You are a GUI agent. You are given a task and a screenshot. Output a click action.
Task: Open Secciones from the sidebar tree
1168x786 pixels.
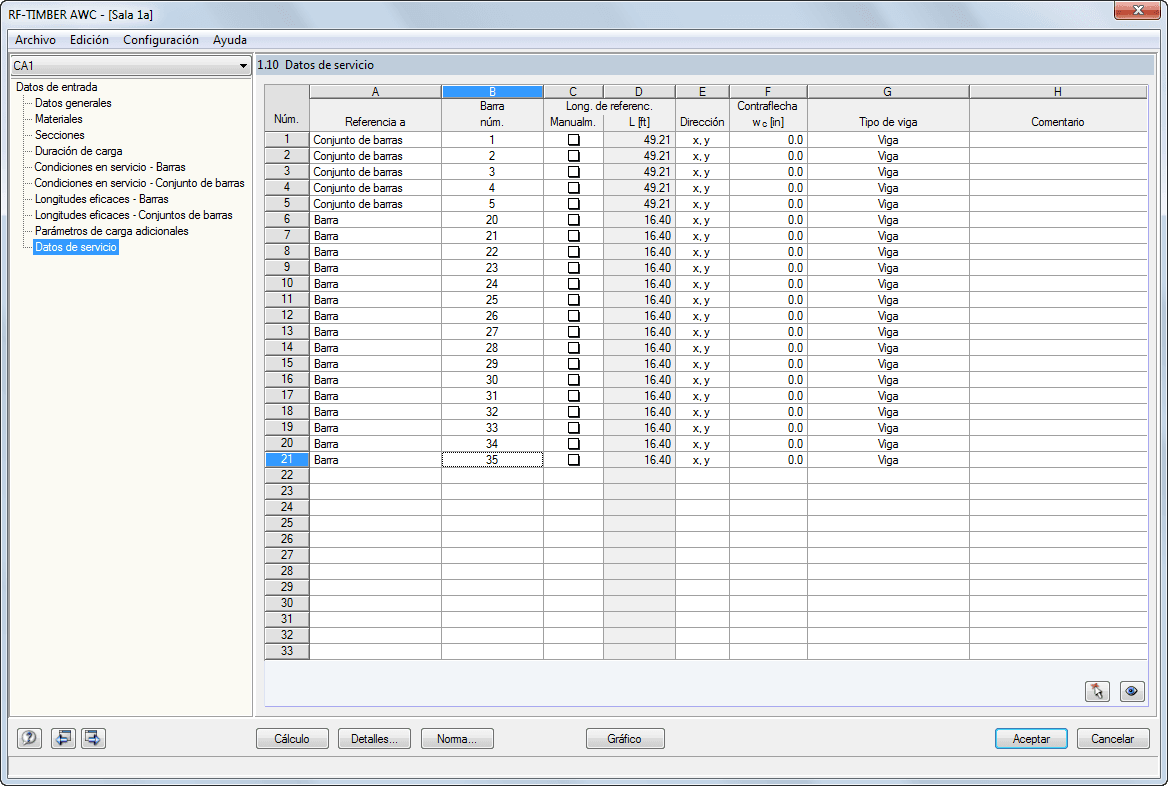[x=59, y=135]
